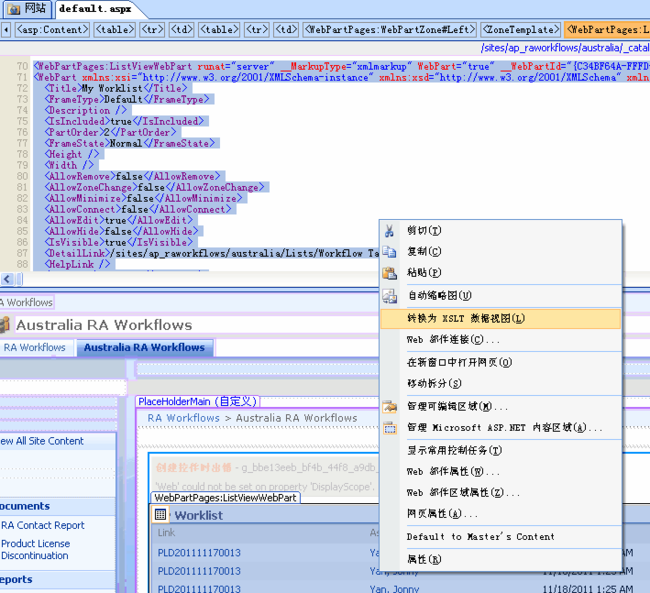
Task: Click View All Site Content link
Action: click(42, 441)
